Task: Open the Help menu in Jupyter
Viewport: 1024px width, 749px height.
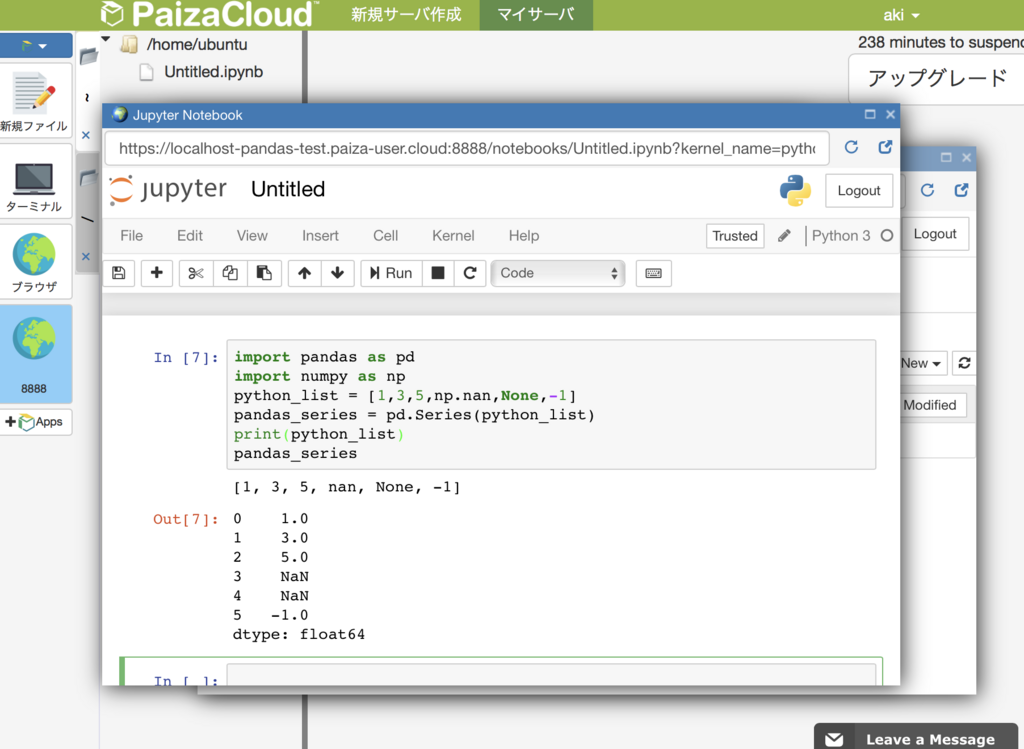Action: click(524, 236)
